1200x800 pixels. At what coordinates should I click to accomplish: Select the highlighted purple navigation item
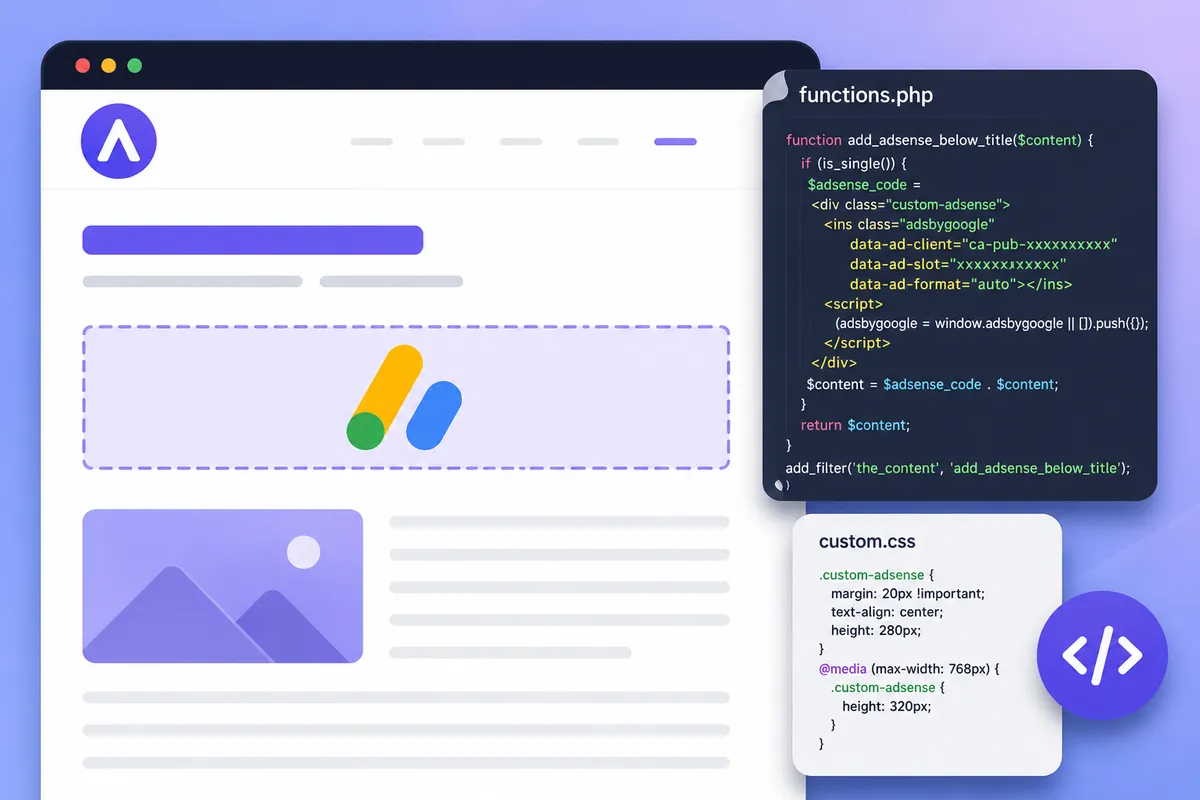tap(675, 142)
